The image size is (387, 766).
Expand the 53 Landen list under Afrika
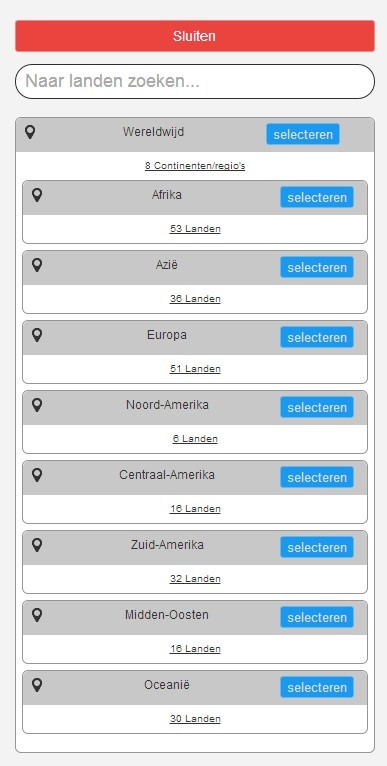pyautogui.click(x=195, y=229)
